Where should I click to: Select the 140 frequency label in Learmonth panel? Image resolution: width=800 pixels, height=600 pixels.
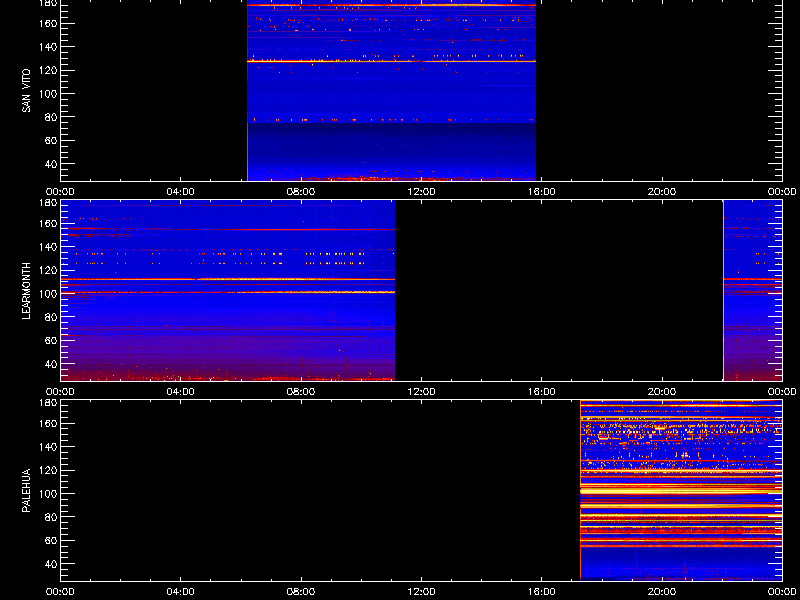click(49, 247)
